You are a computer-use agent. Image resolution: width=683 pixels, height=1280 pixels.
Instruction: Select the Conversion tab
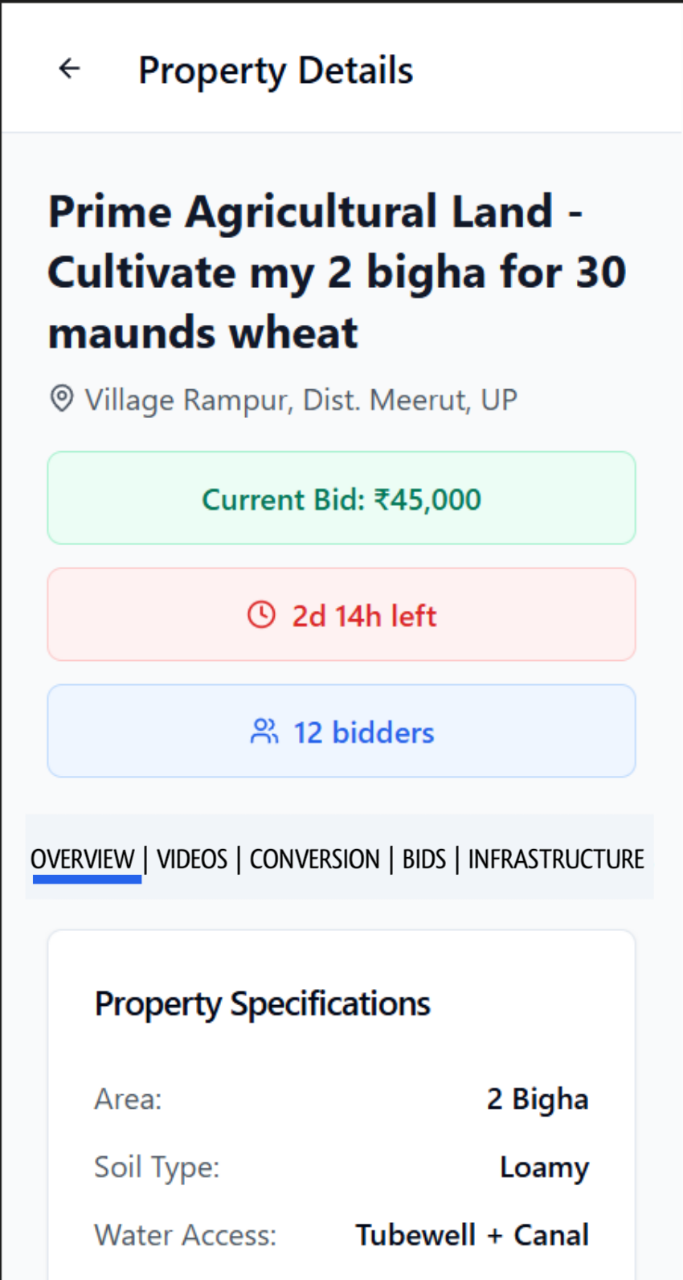315,859
